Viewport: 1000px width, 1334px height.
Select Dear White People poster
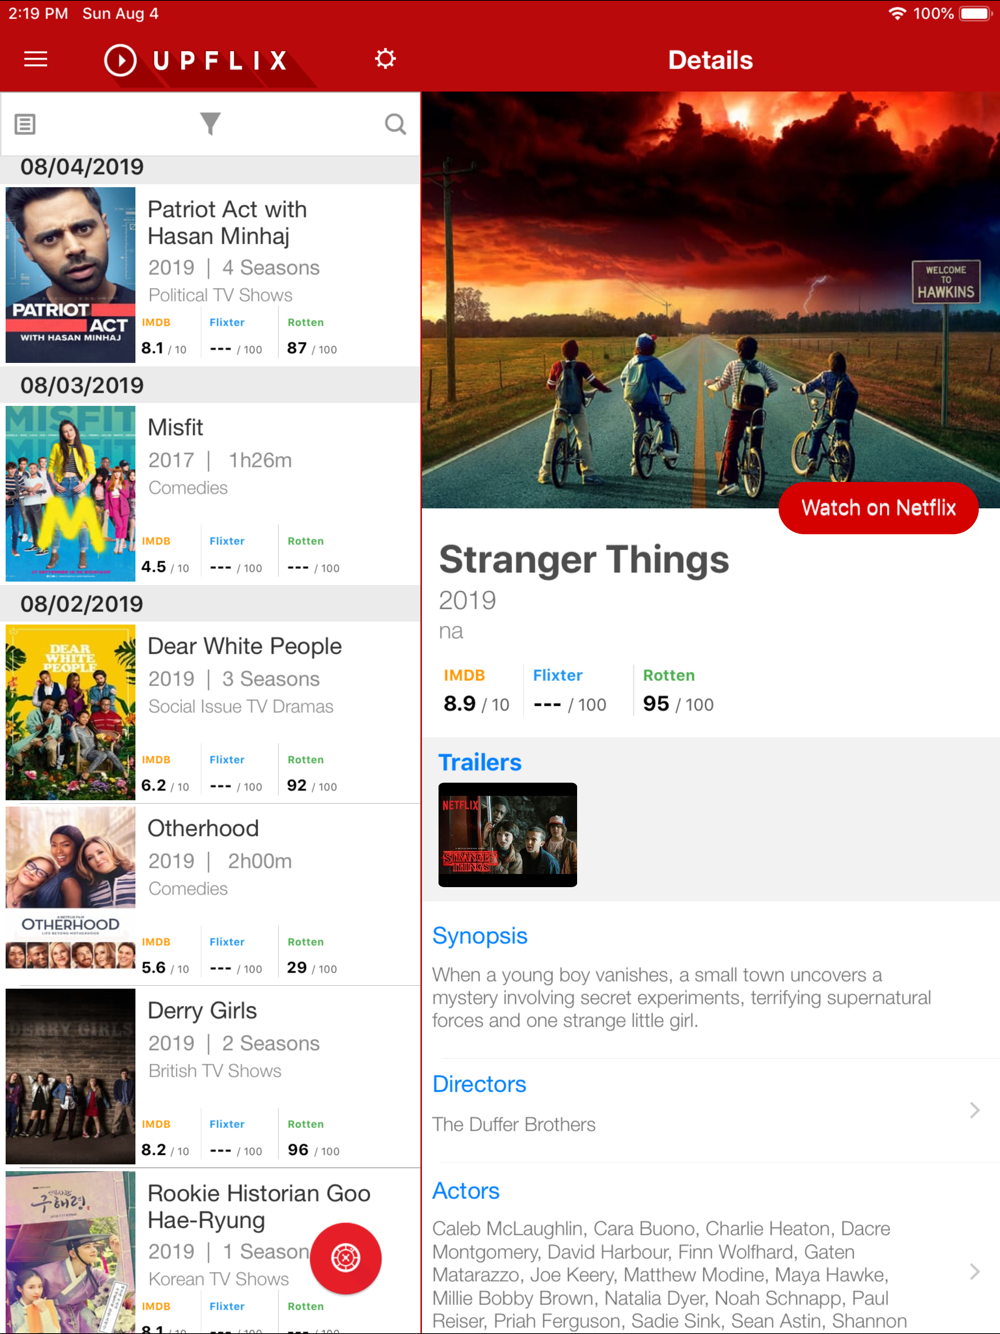tap(70, 712)
